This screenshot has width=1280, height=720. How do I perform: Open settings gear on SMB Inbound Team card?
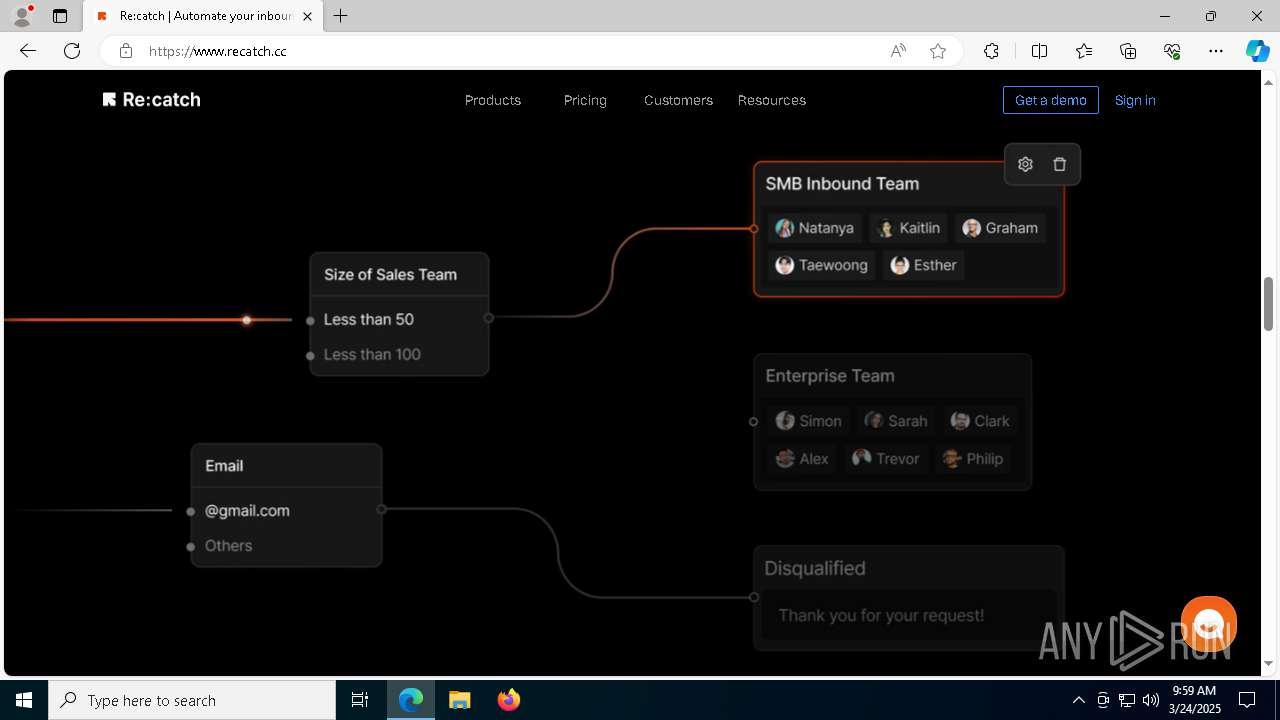[1025, 165]
